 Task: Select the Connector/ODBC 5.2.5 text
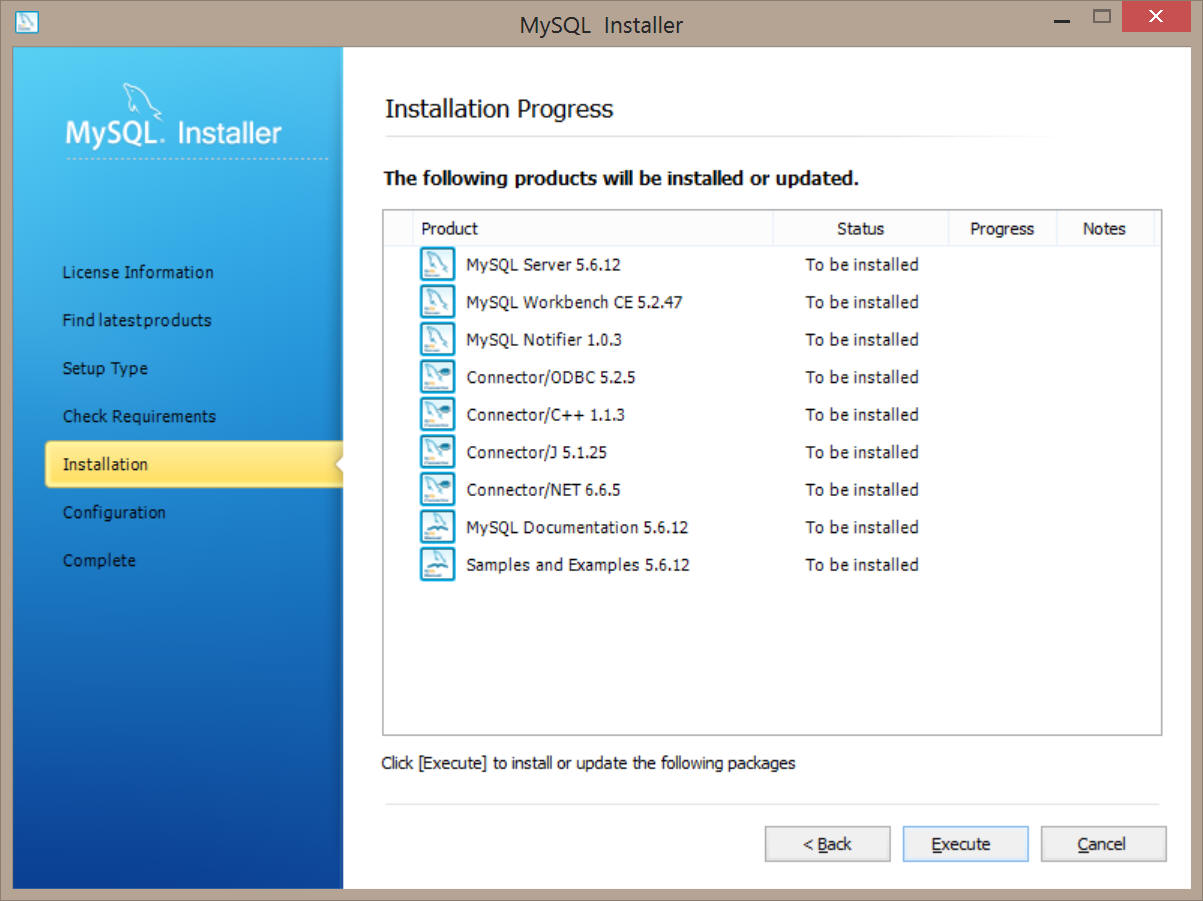[x=551, y=377]
